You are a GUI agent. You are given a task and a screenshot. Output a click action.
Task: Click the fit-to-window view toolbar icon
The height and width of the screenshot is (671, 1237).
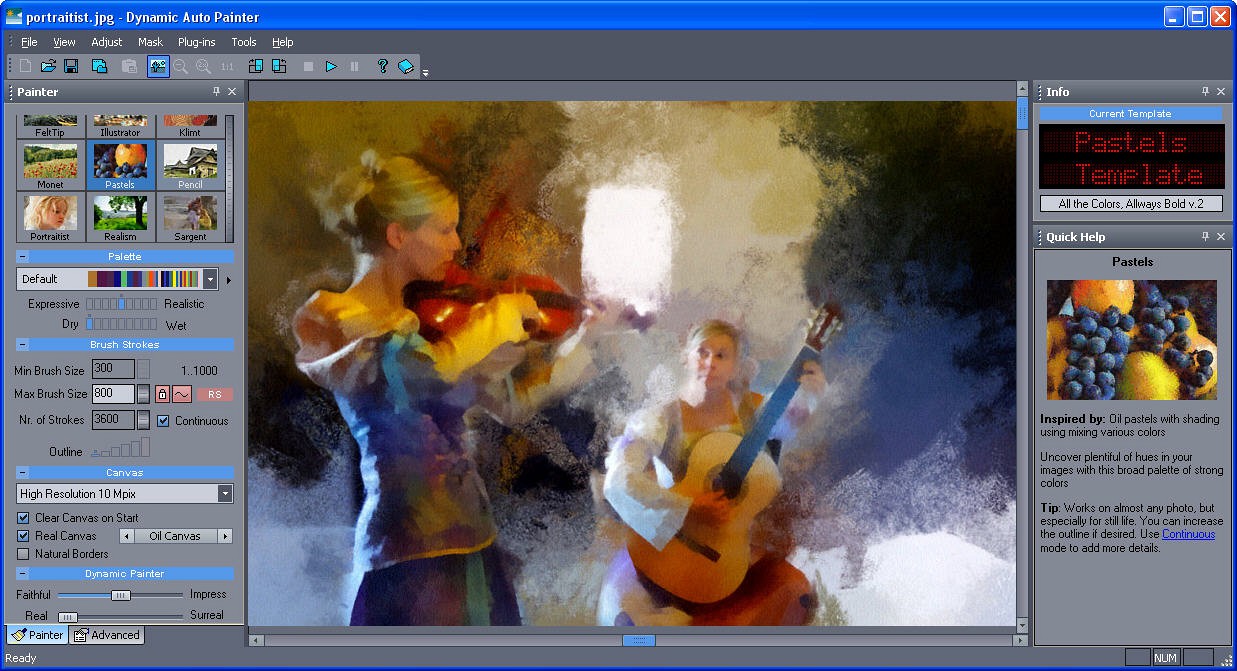pos(158,66)
